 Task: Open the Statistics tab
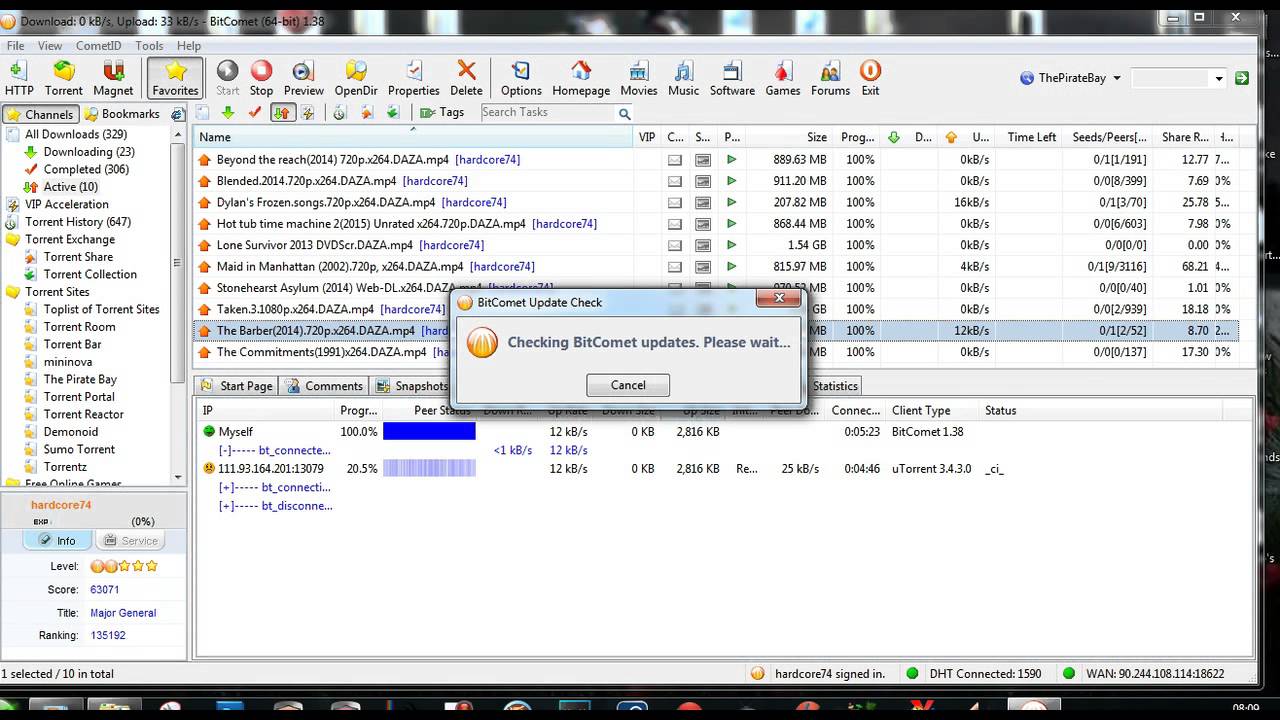pyautogui.click(x=835, y=386)
